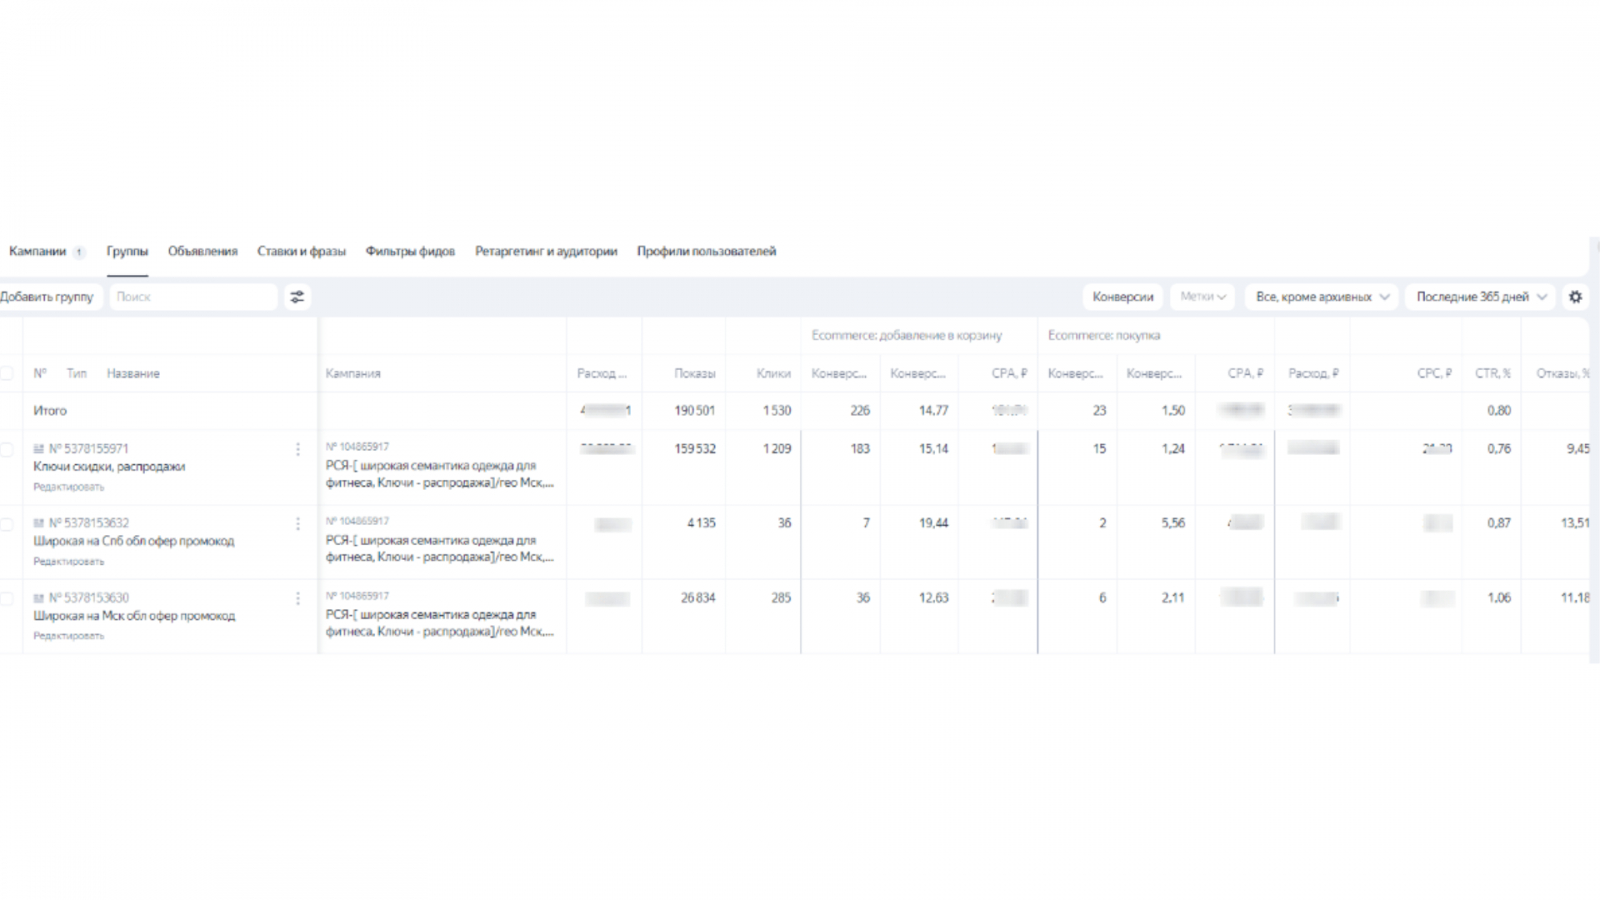This screenshot has width=1600, height=900.
Task: Switch to the Объявления tab
Action: (x=202, y=252)
